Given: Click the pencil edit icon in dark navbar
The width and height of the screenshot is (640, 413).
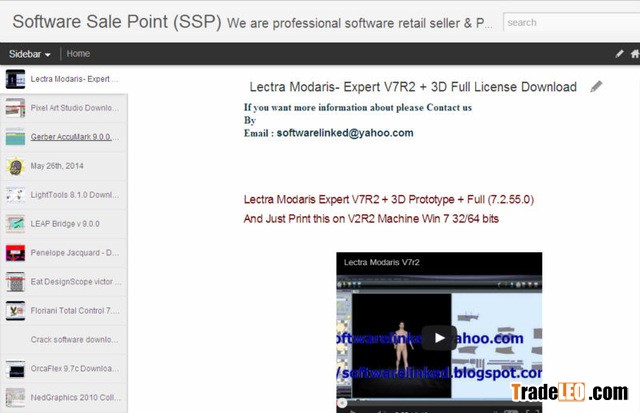Looking at the screenshot, I should 619,53.
